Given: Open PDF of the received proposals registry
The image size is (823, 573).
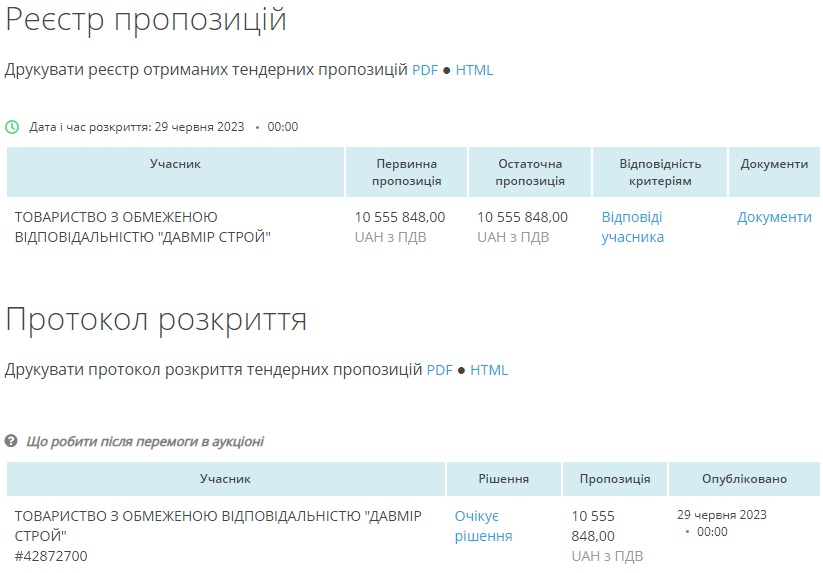Looking at the screenshot, I should [425, 70].
